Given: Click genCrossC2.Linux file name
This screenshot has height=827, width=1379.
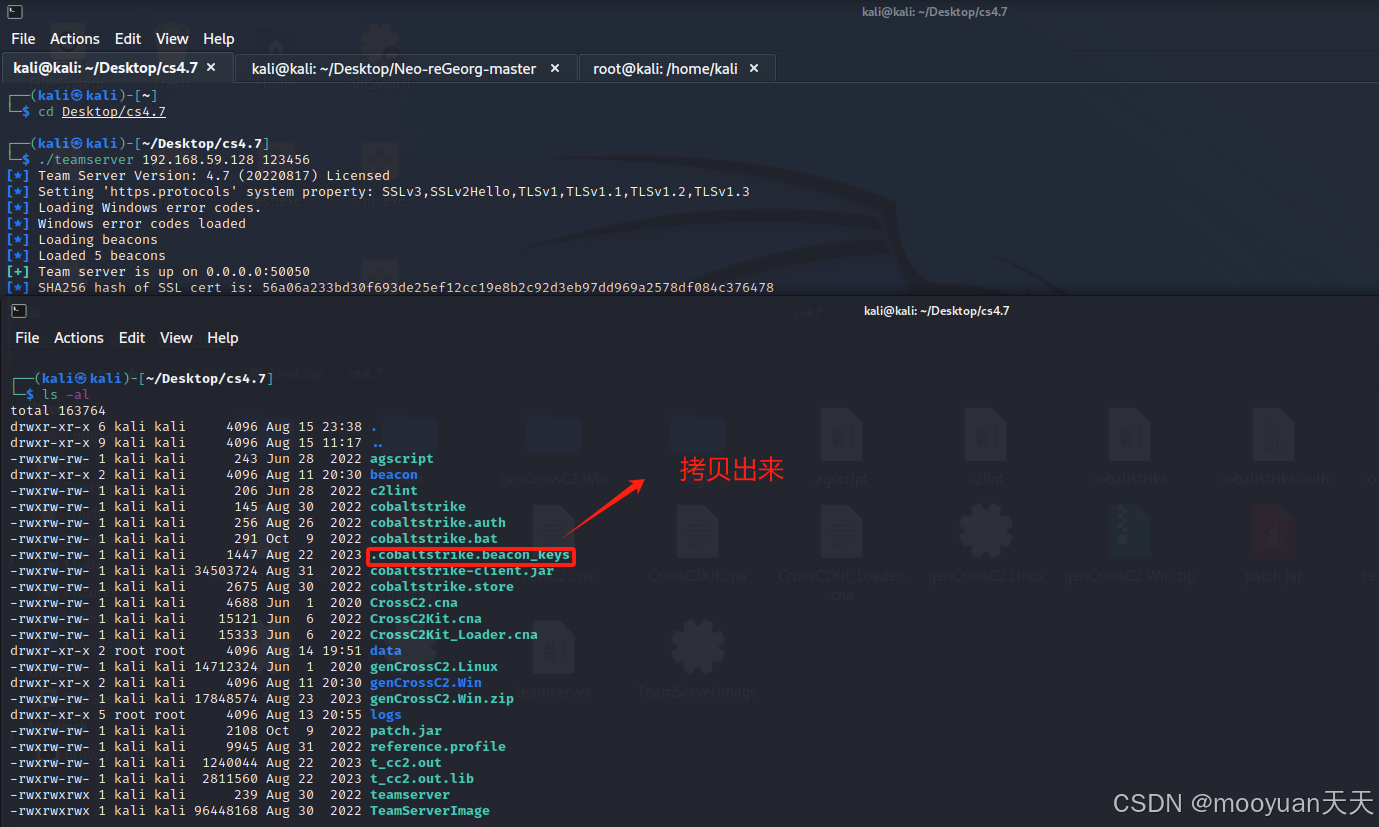Looking at the screenshot, I should 434,667.
